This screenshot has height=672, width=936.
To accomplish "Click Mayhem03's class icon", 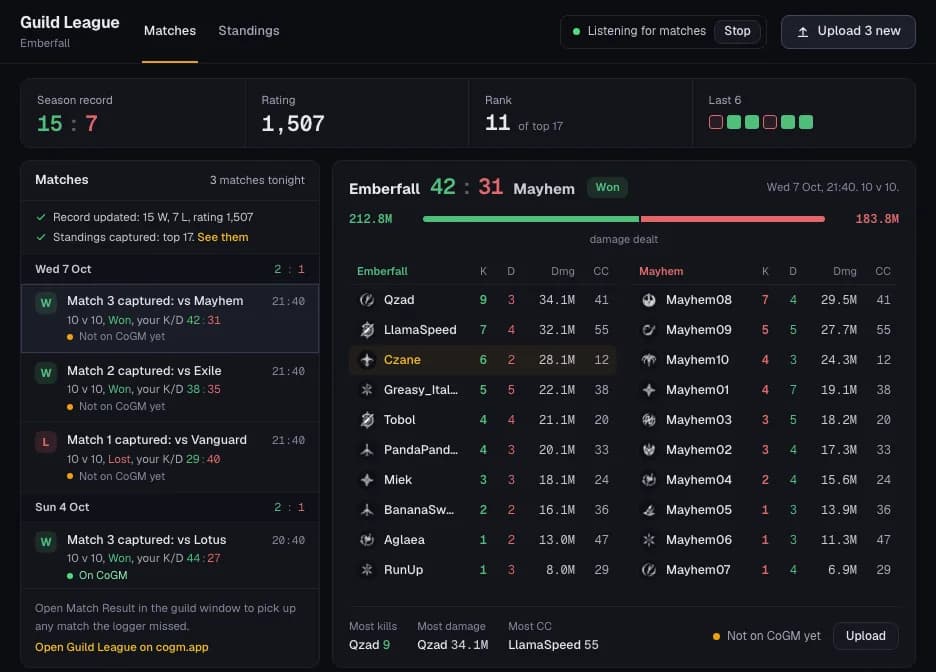I will 648,420.
